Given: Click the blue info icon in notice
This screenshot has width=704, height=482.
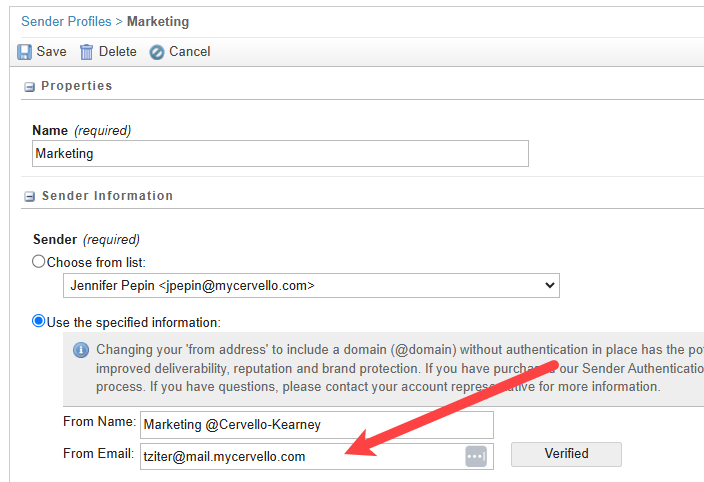Looking at the screenshot, I should 81,350.
